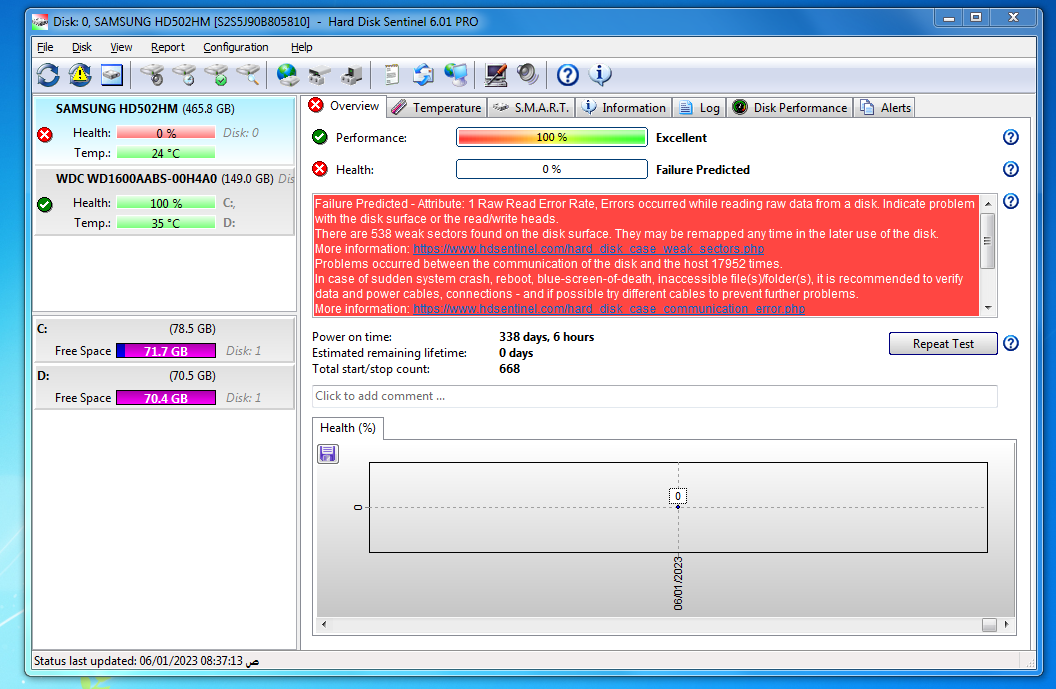The width and height of the screenshot is (1056, 689).
Task: Select the C: partition entry
Action: pyautogui.click(x=164, y=339)
